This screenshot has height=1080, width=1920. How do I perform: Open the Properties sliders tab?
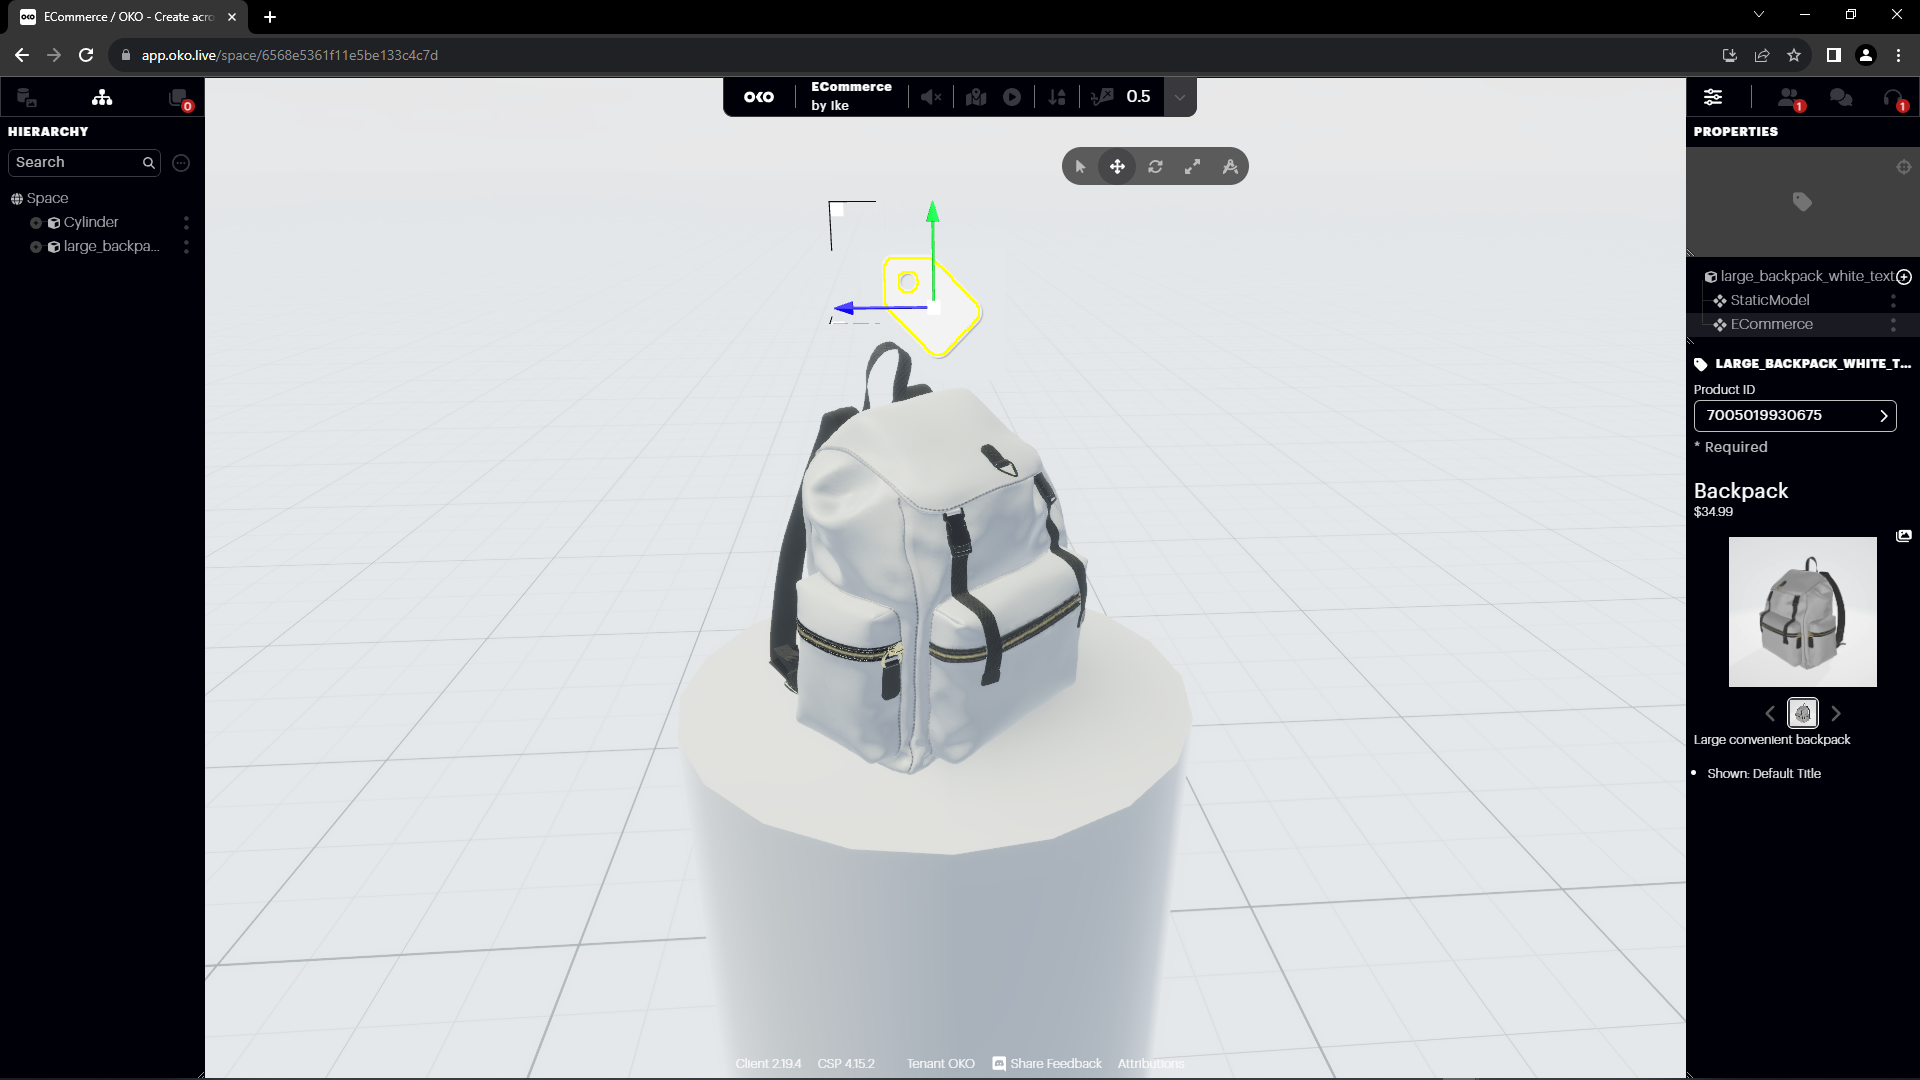tap(1713, 97)
